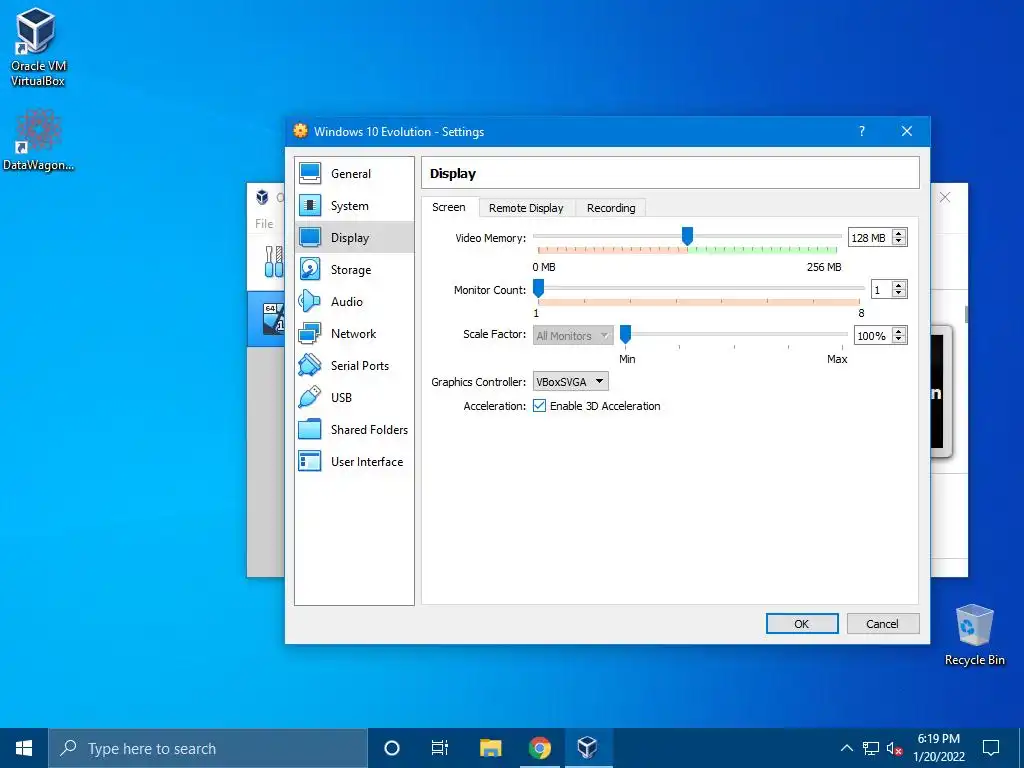The width and height of the screenshot is (1024, 768).
Task: Click Cancel to discard settings
Action: pyautogui.click(x=882, y=624)
